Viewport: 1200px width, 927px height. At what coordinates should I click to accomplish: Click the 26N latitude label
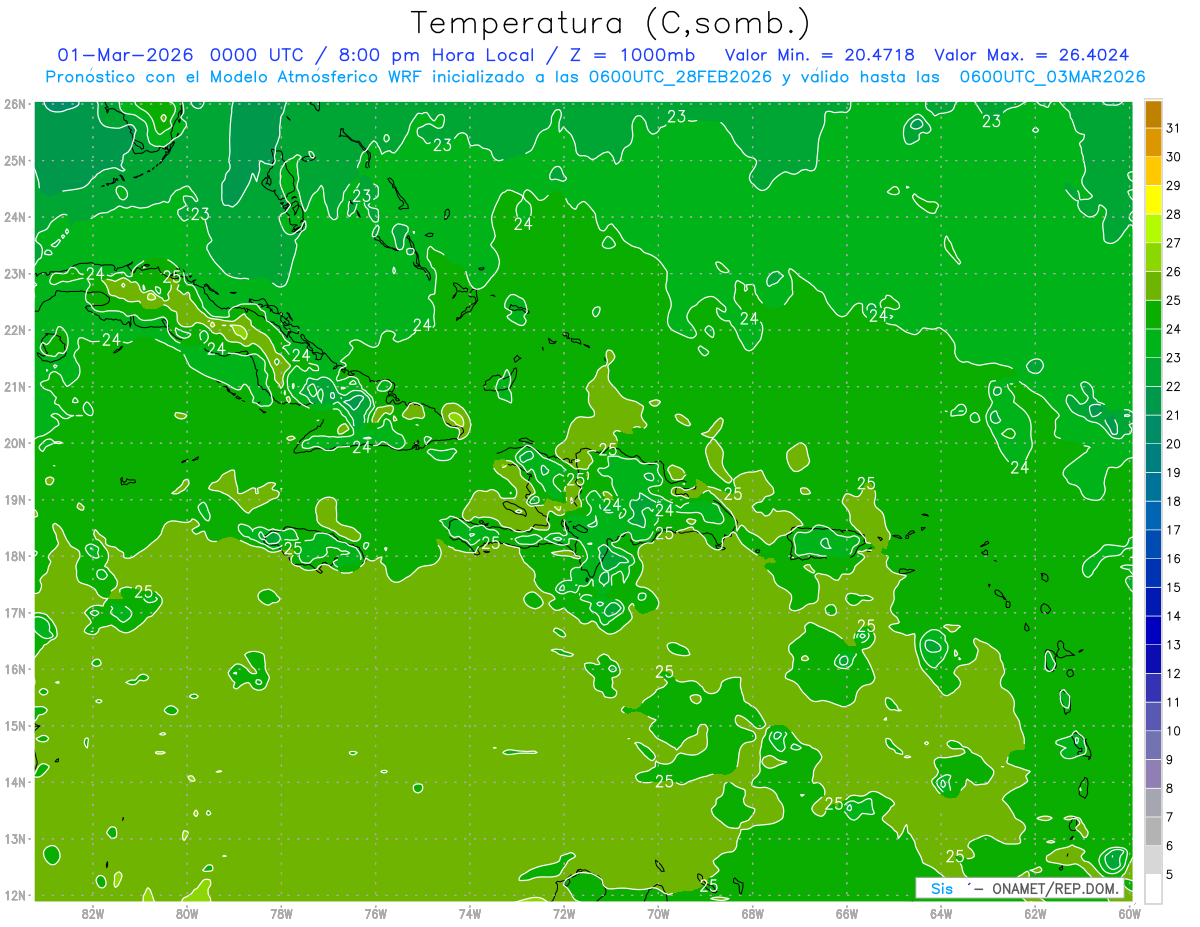click(x=14, y=103)
